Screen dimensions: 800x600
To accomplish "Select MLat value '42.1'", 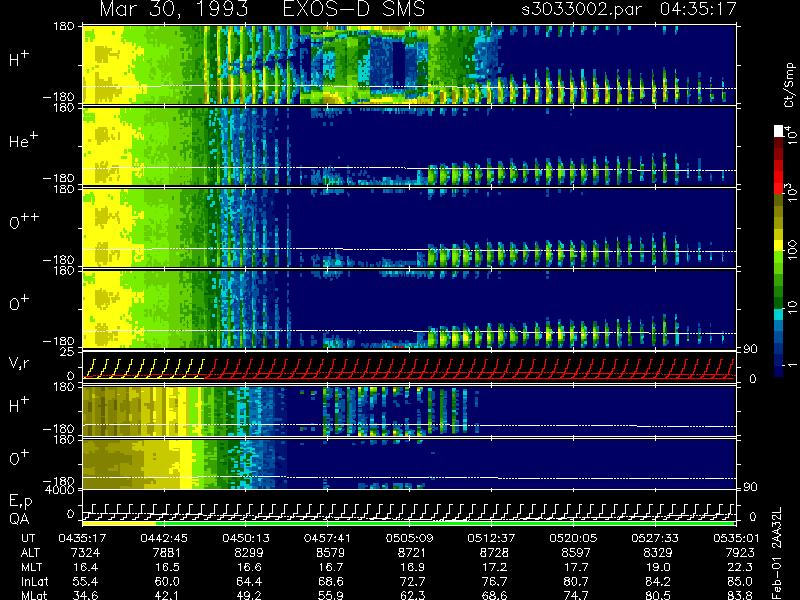I will click(x=167, y=595).
